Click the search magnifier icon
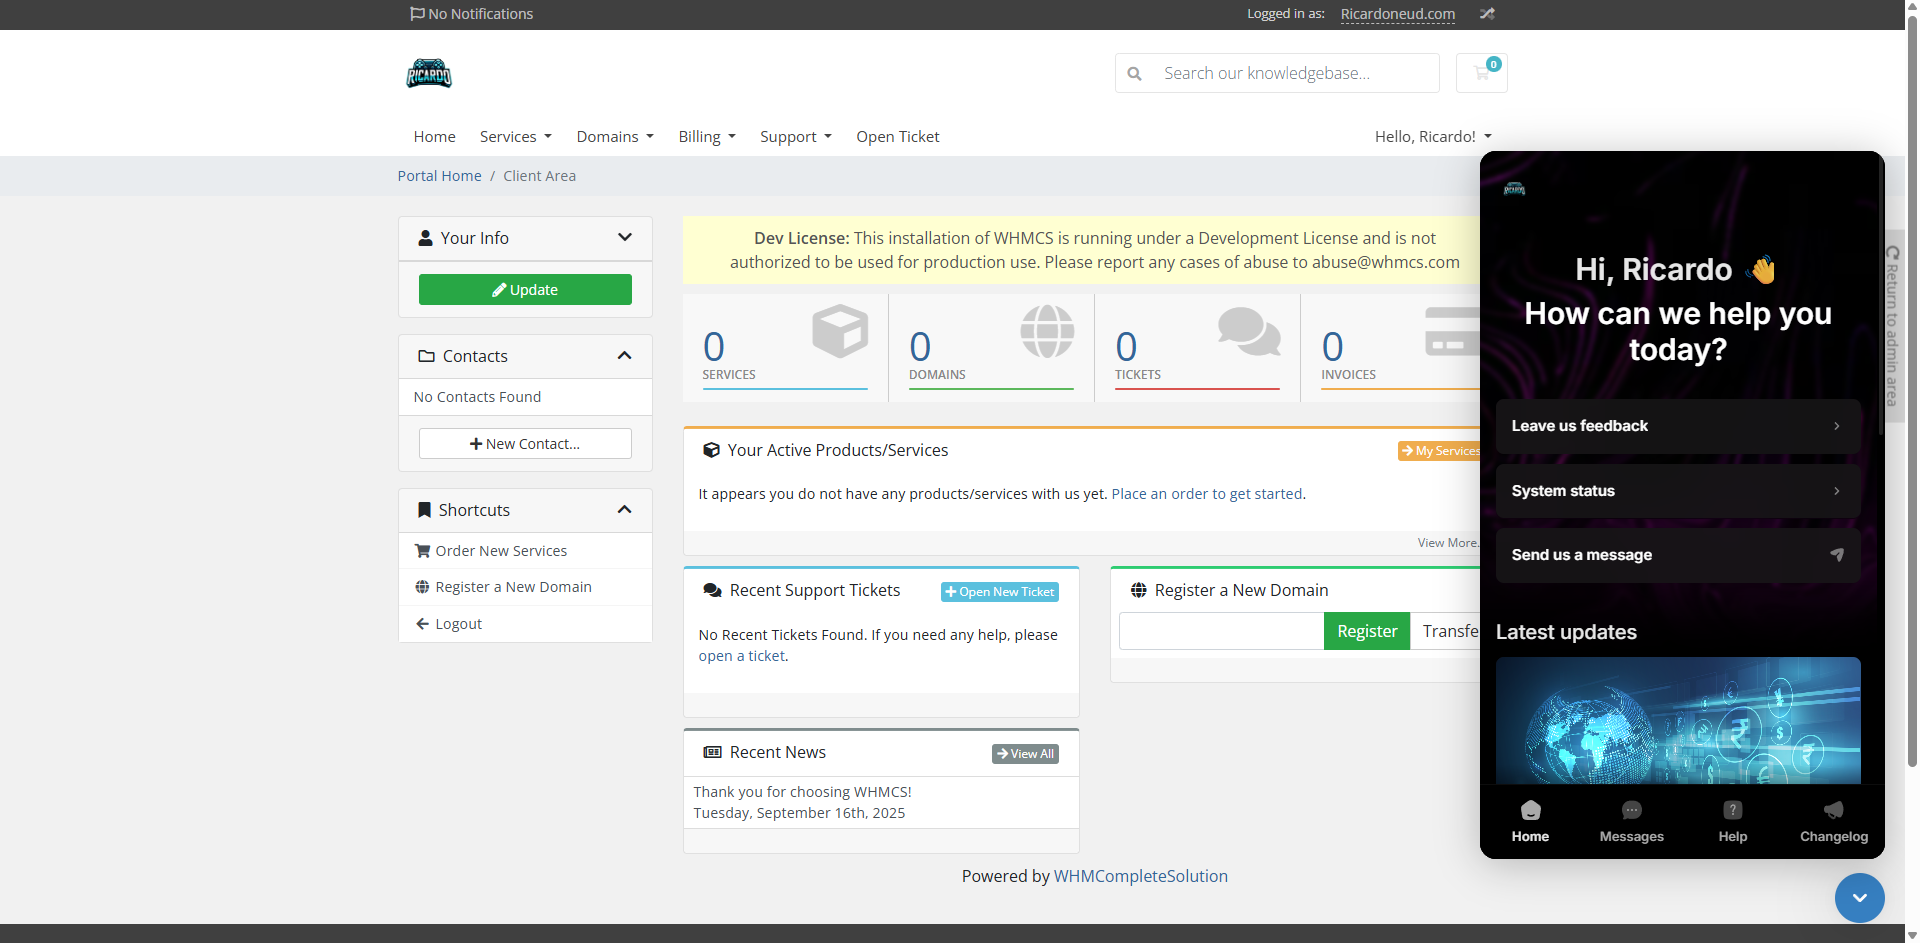 (1134, 73)
